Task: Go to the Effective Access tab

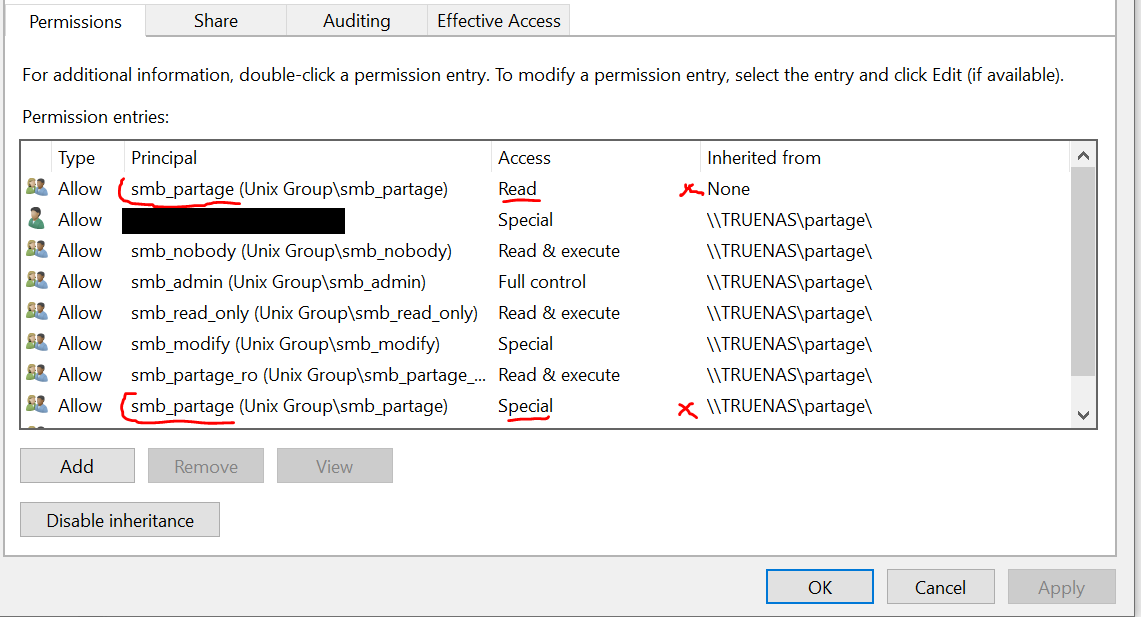Action: pos(498,20)
